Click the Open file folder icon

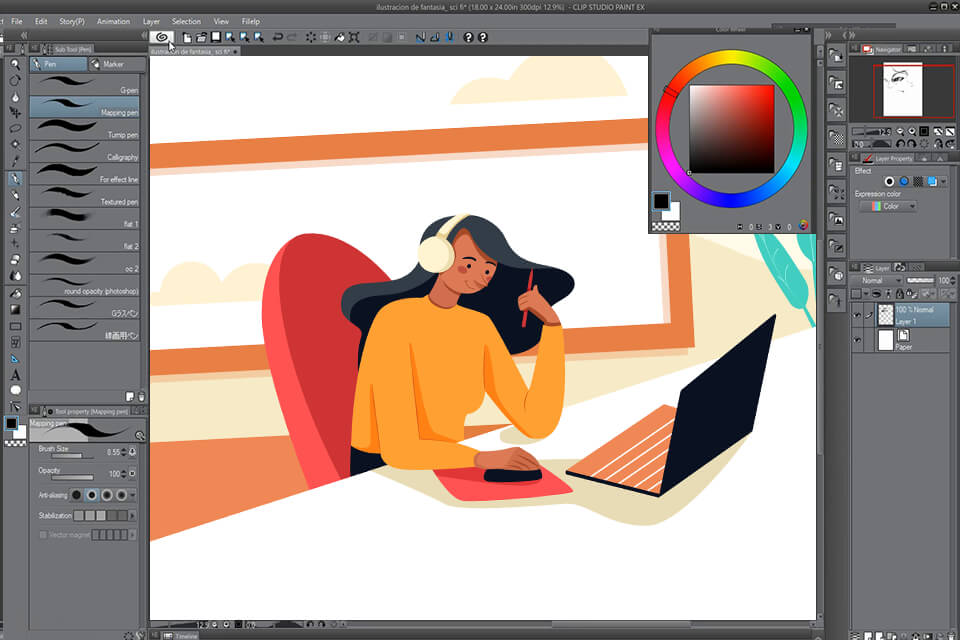[201, 37]
